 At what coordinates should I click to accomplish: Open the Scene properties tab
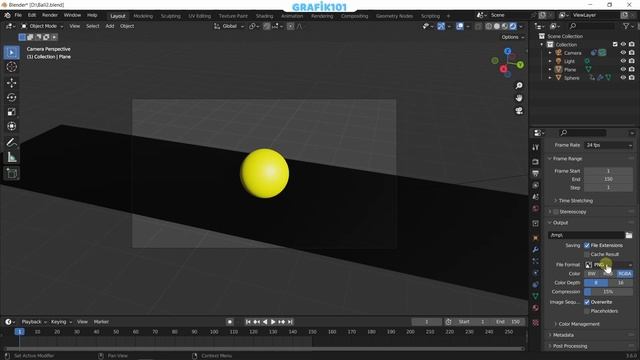tap(536, 197)
